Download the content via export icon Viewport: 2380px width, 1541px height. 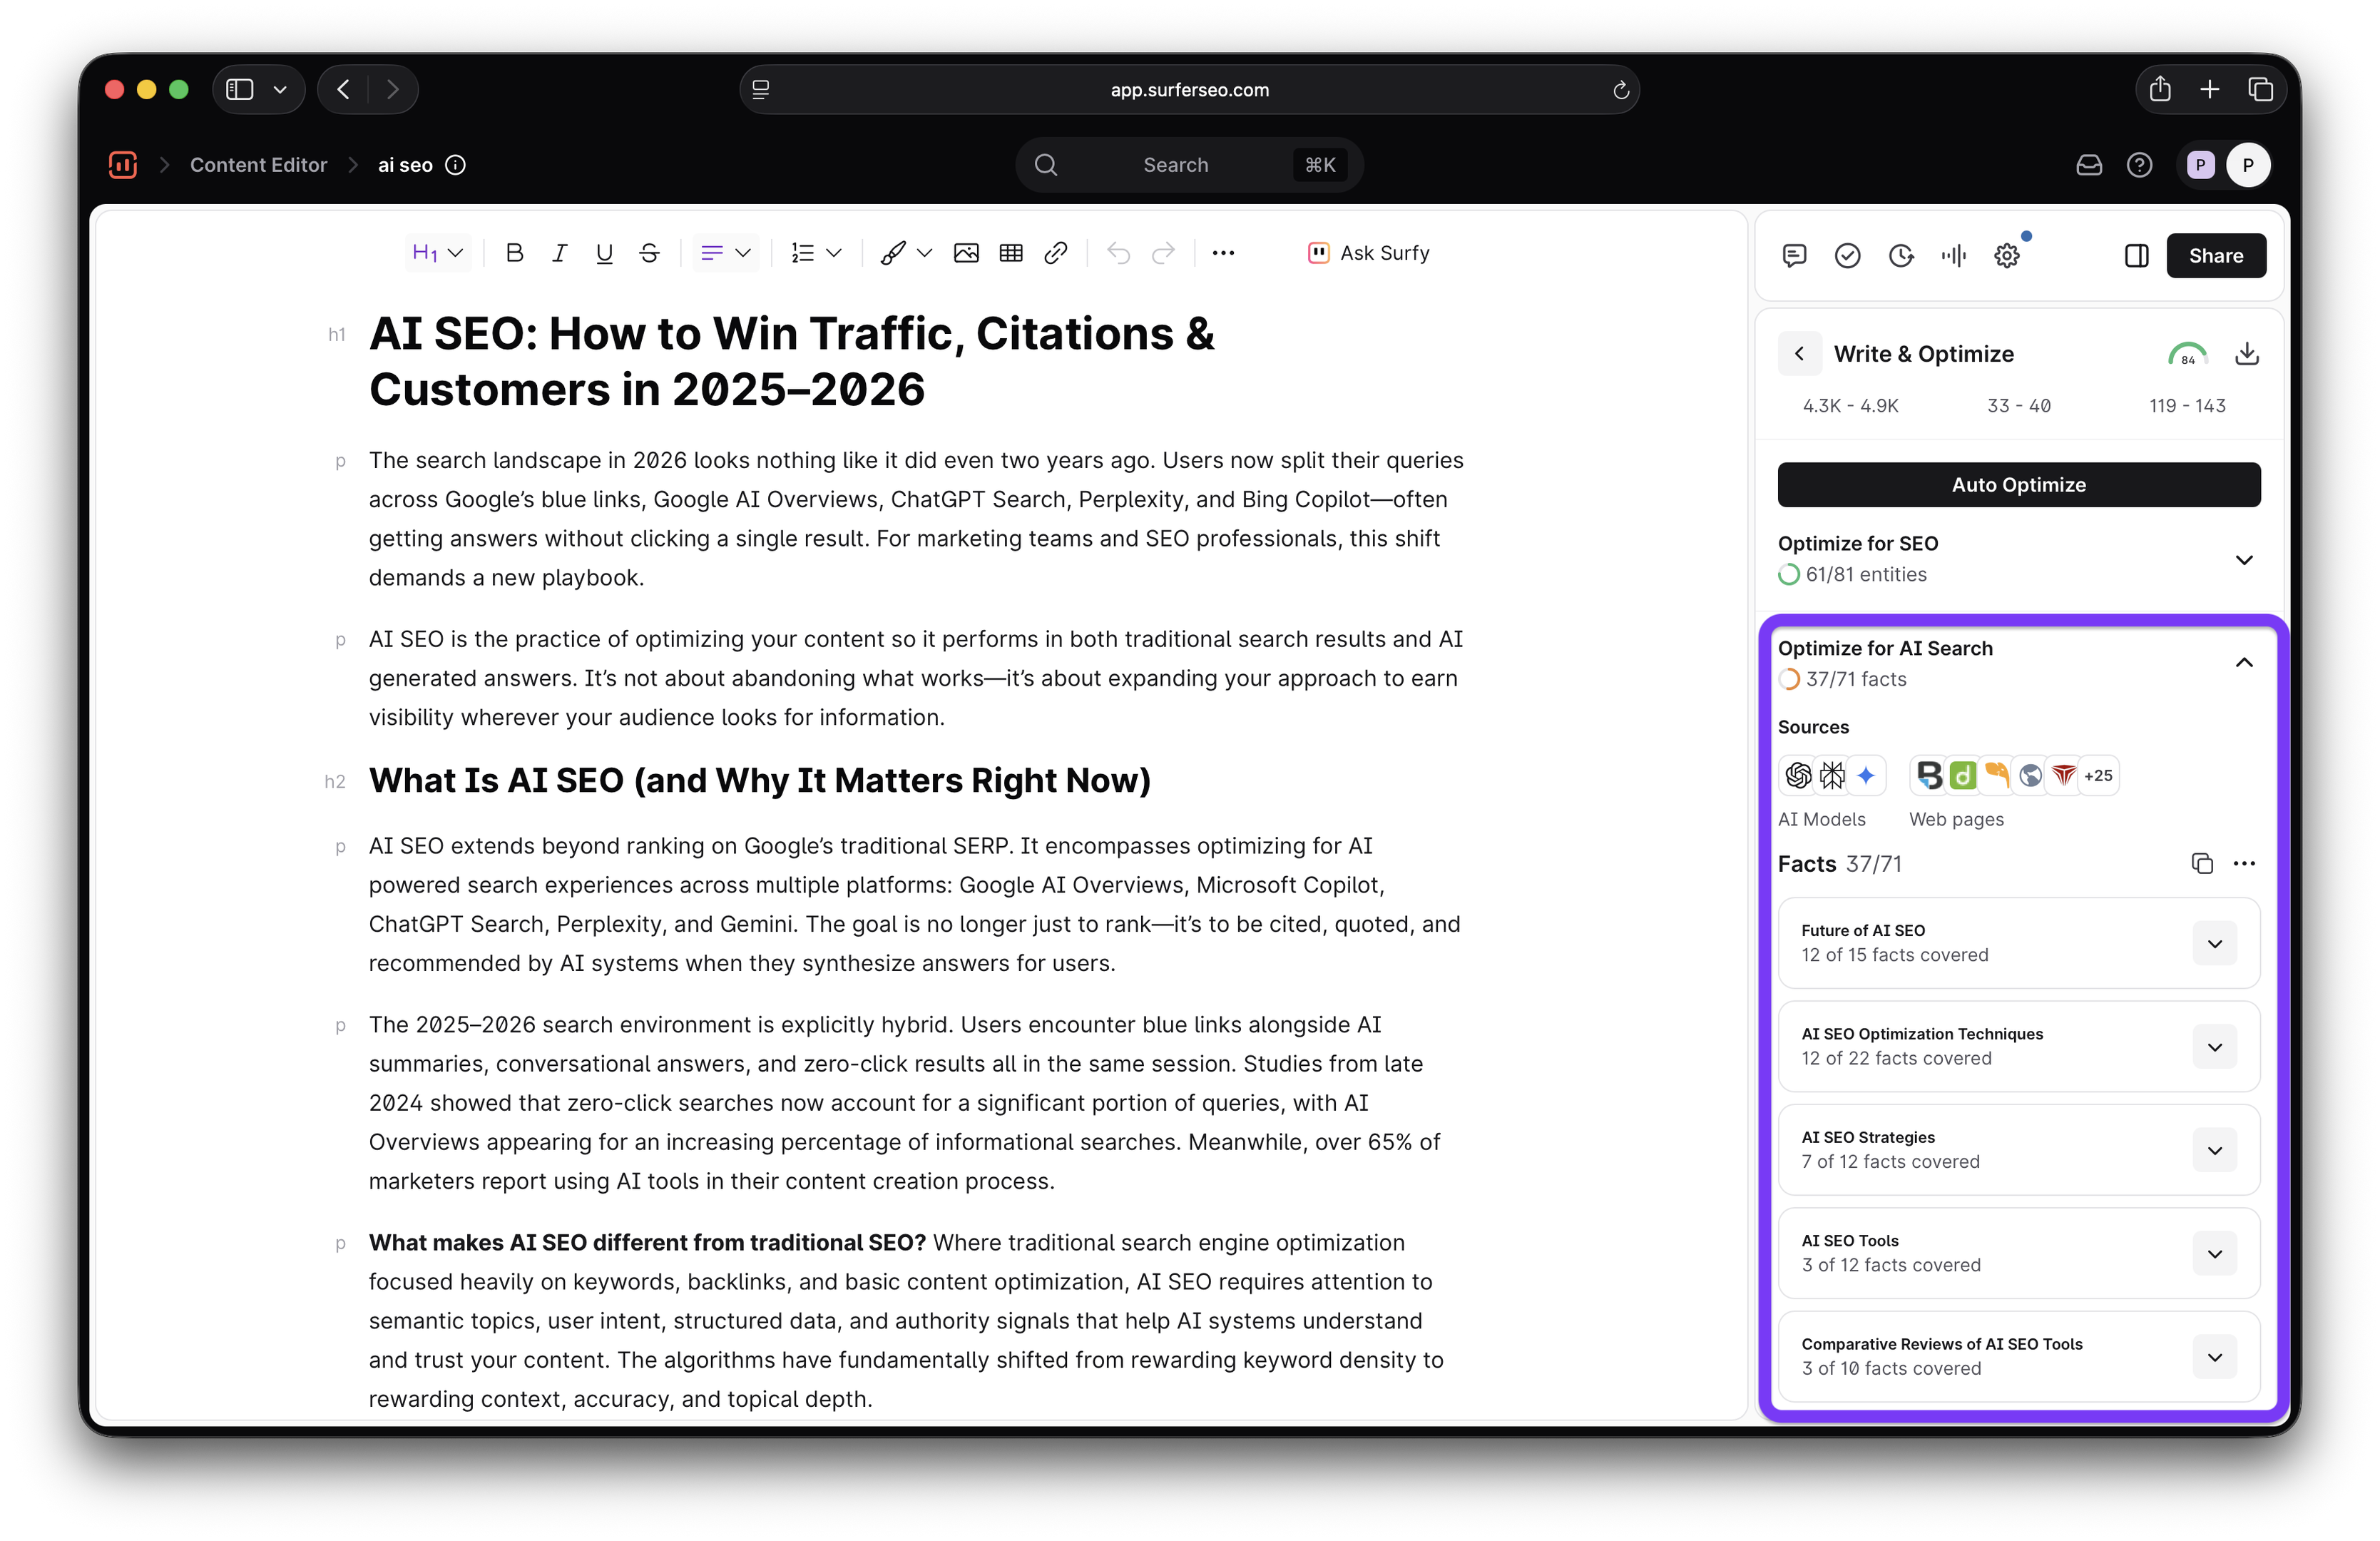tap(2247, 354)
